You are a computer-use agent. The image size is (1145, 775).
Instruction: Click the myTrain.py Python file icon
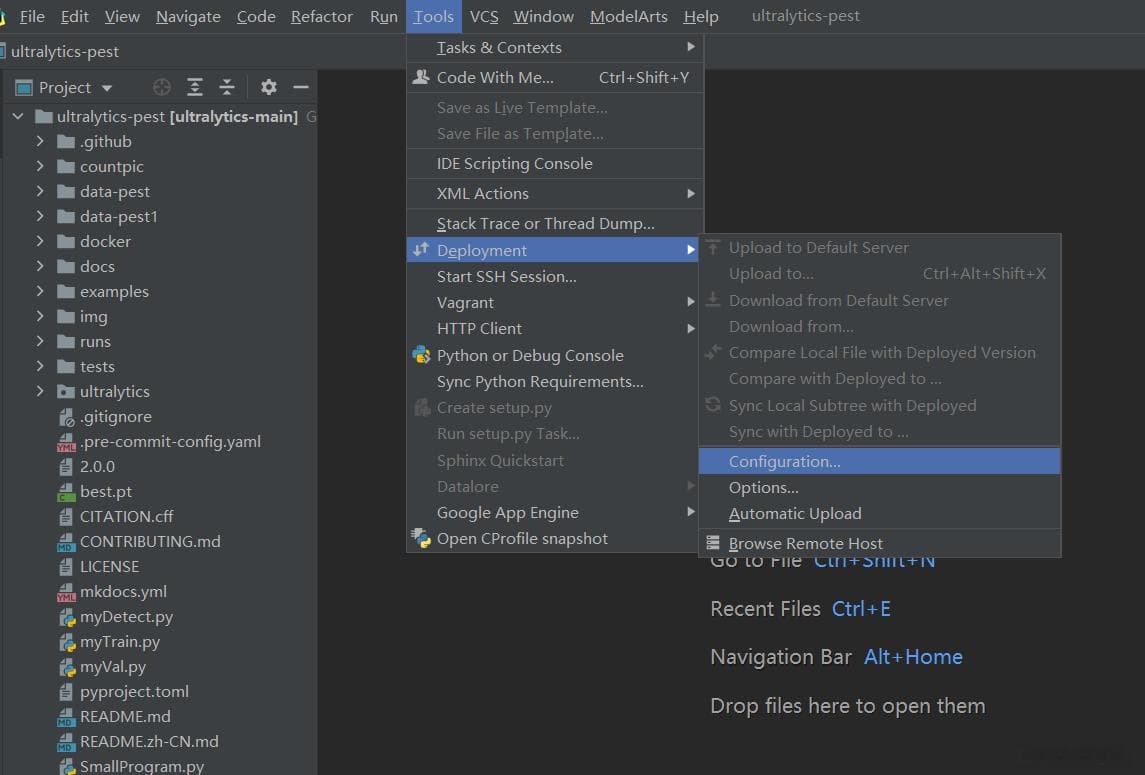coord(67,642)
